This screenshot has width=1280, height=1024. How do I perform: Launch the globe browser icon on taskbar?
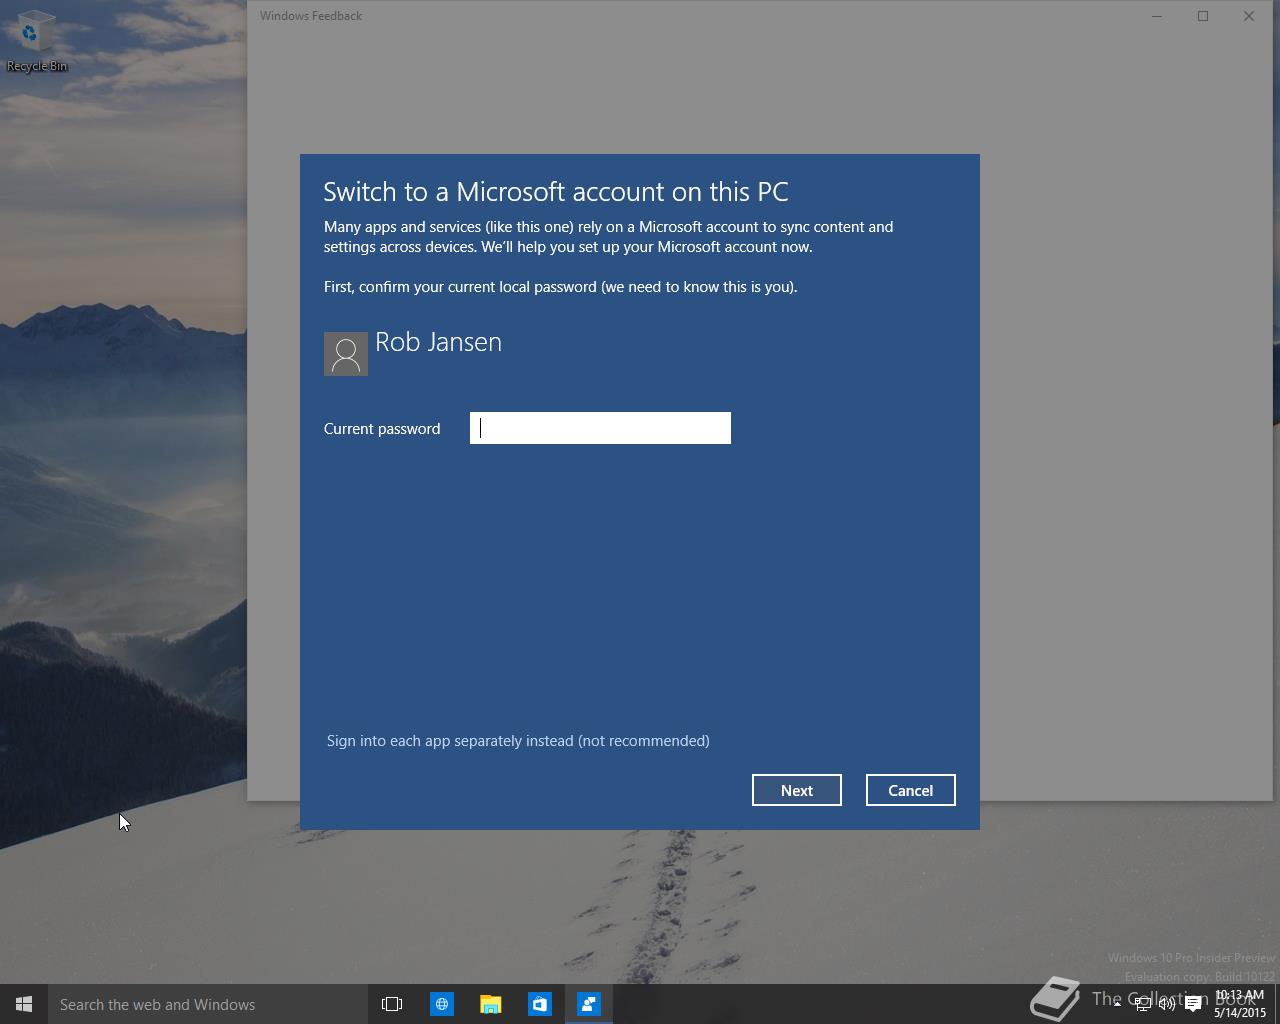441,1004
